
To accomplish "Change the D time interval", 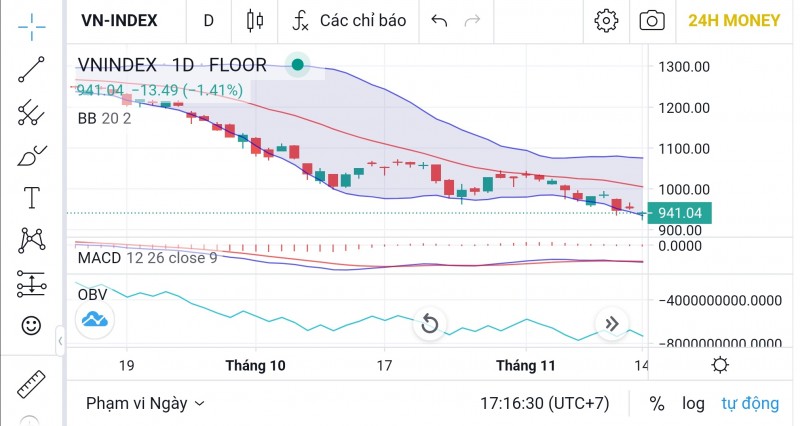I will pyautogui.click(x=208, y=20).
